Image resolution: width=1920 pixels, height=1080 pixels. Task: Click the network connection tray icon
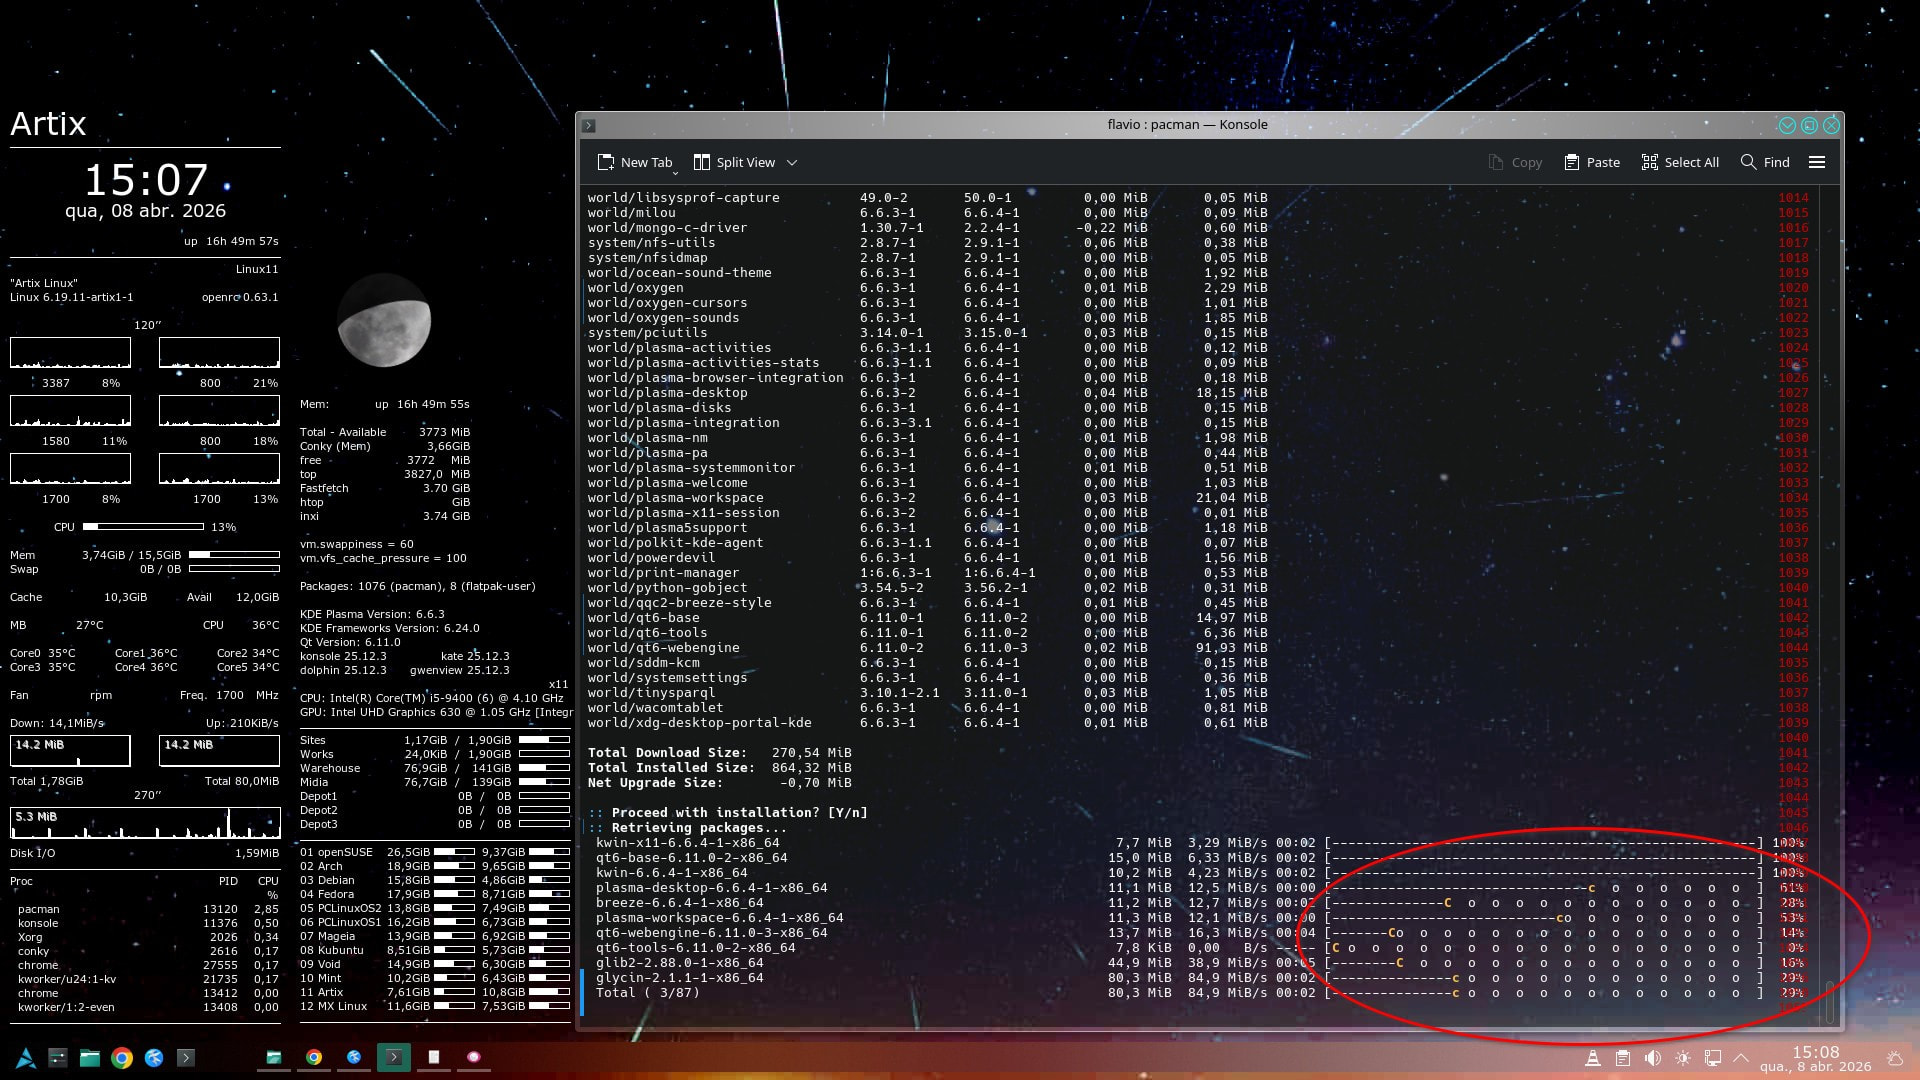point(1713,1058)
